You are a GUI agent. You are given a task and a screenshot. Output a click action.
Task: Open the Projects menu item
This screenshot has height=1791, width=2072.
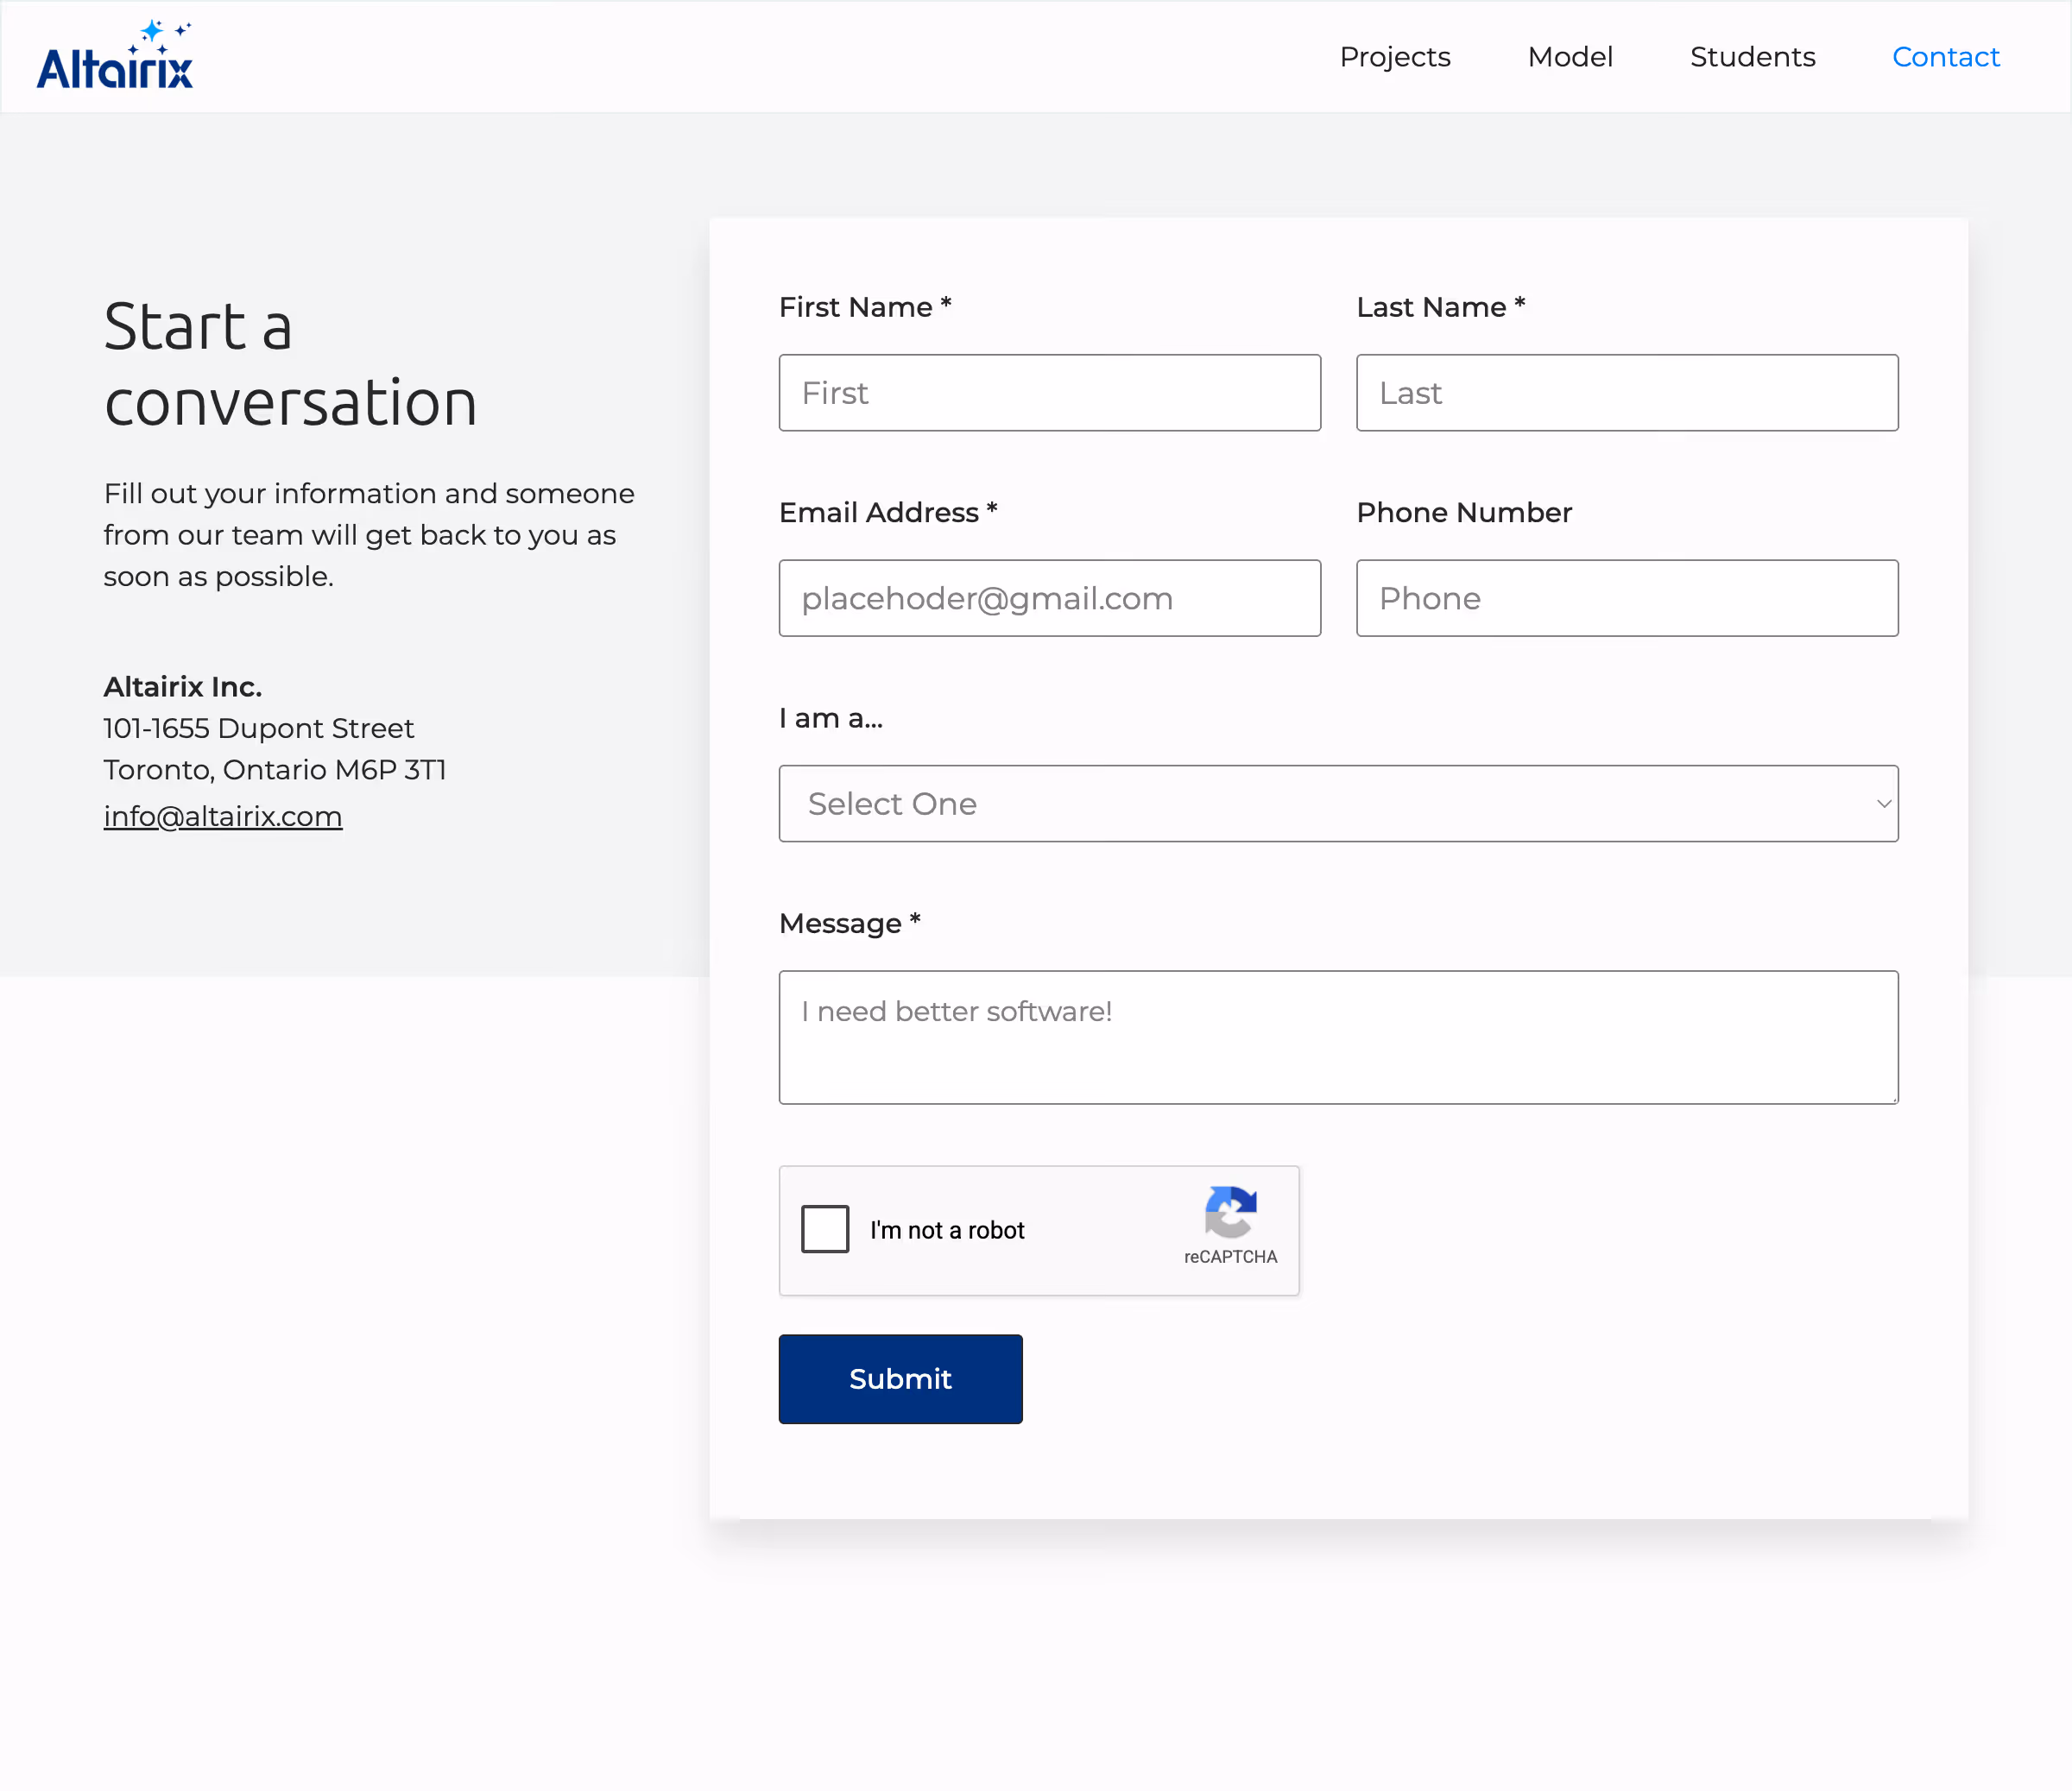(1395, 57)
